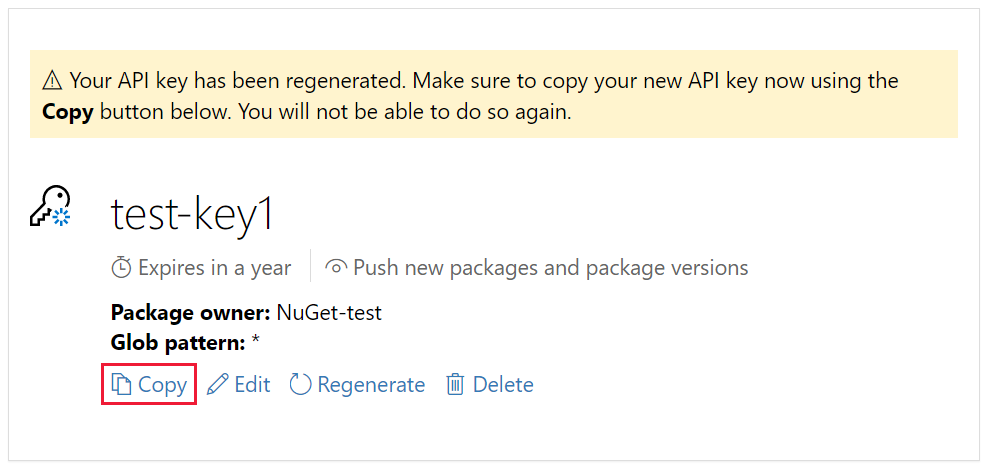This screenshot has width=989, height=470.
Task: Click the clock icon beside the expiry text
Action: 121,268
